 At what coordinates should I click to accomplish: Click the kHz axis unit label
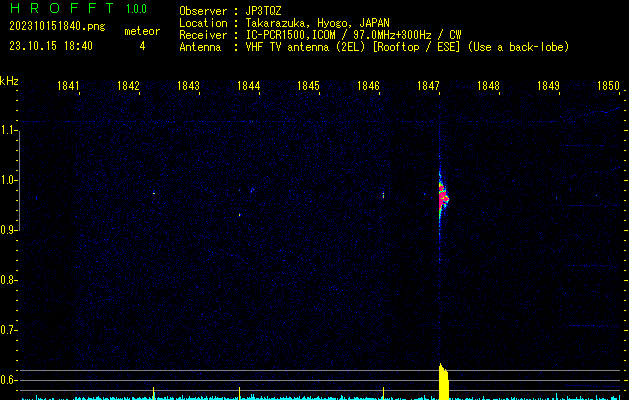point(9,81)
